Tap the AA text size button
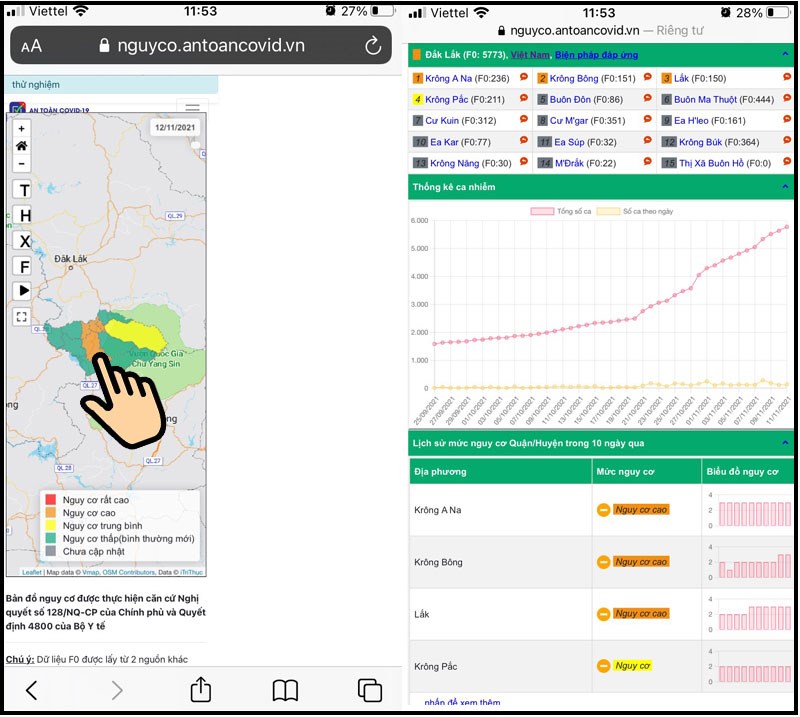The image size is (800, 717). click(31, 46)
